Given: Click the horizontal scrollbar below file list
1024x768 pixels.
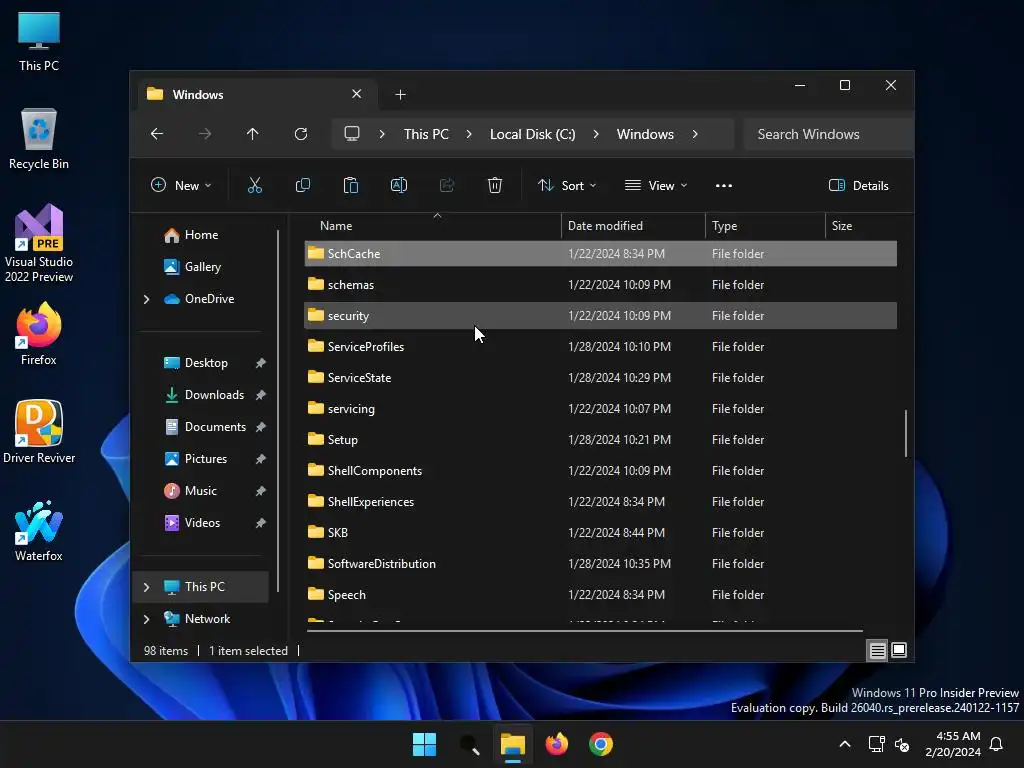Looking at the screenshot, I should click(584, 631).
